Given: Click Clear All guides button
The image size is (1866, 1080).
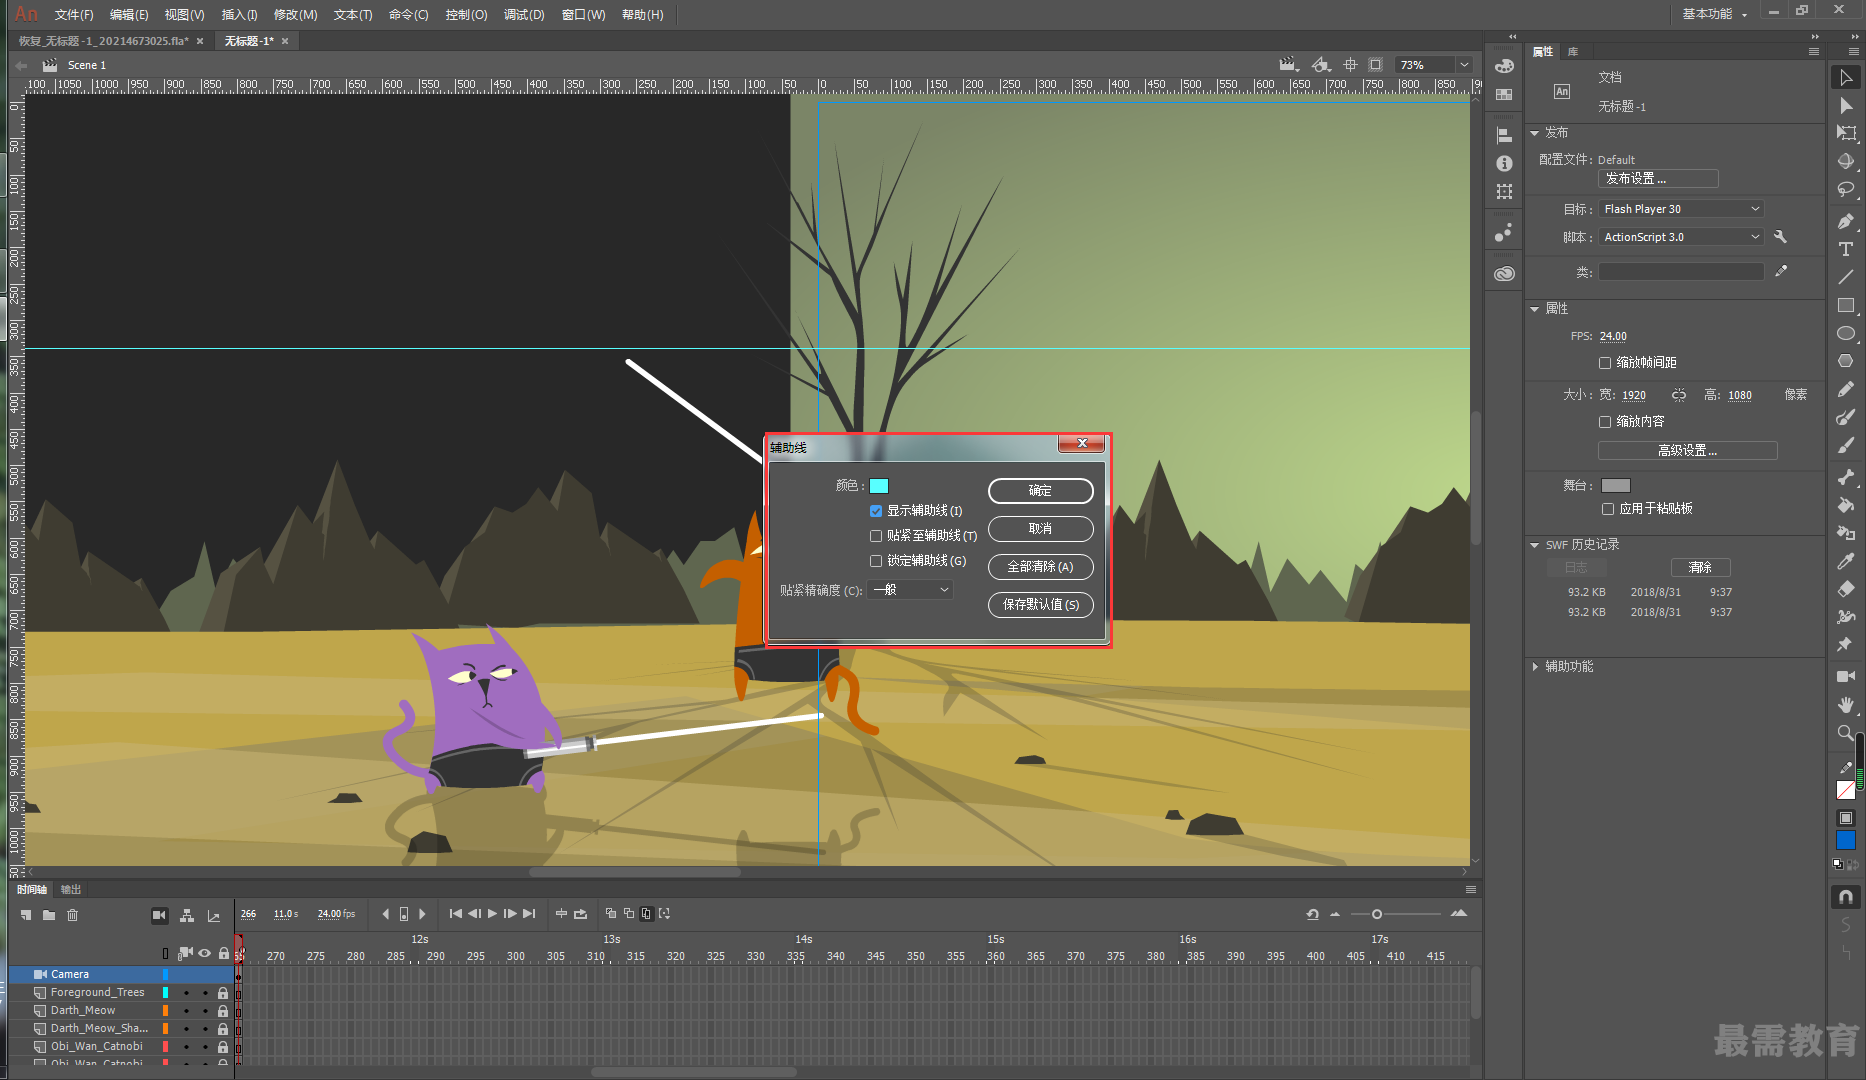Looking at the screenshot, I should 1040,567.
